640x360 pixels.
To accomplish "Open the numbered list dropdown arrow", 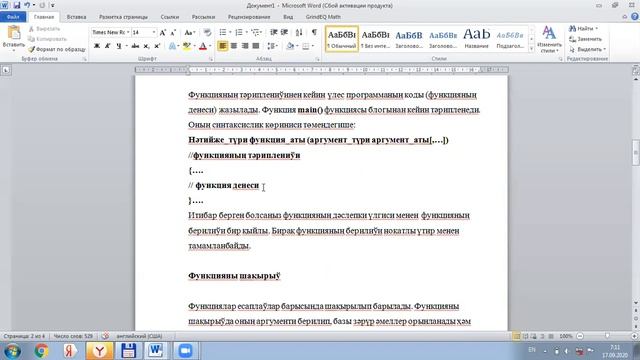I will coord(246,32).
